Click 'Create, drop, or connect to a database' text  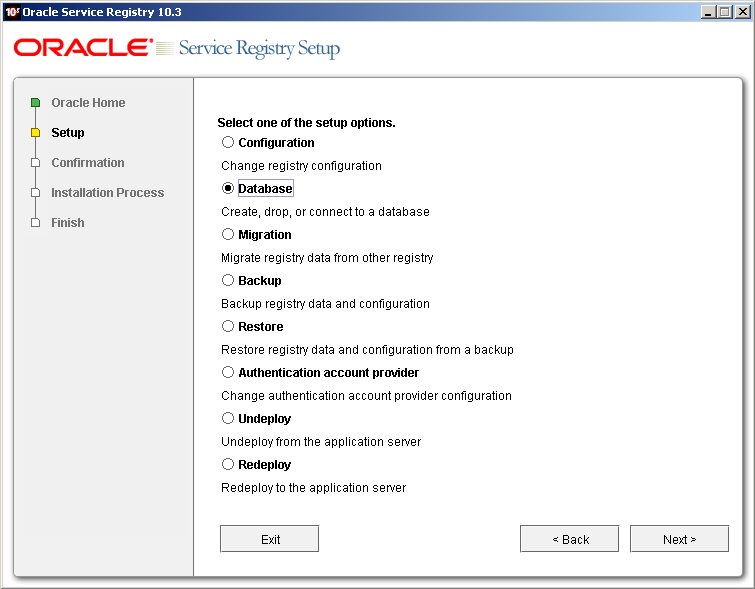coord(325,212)
